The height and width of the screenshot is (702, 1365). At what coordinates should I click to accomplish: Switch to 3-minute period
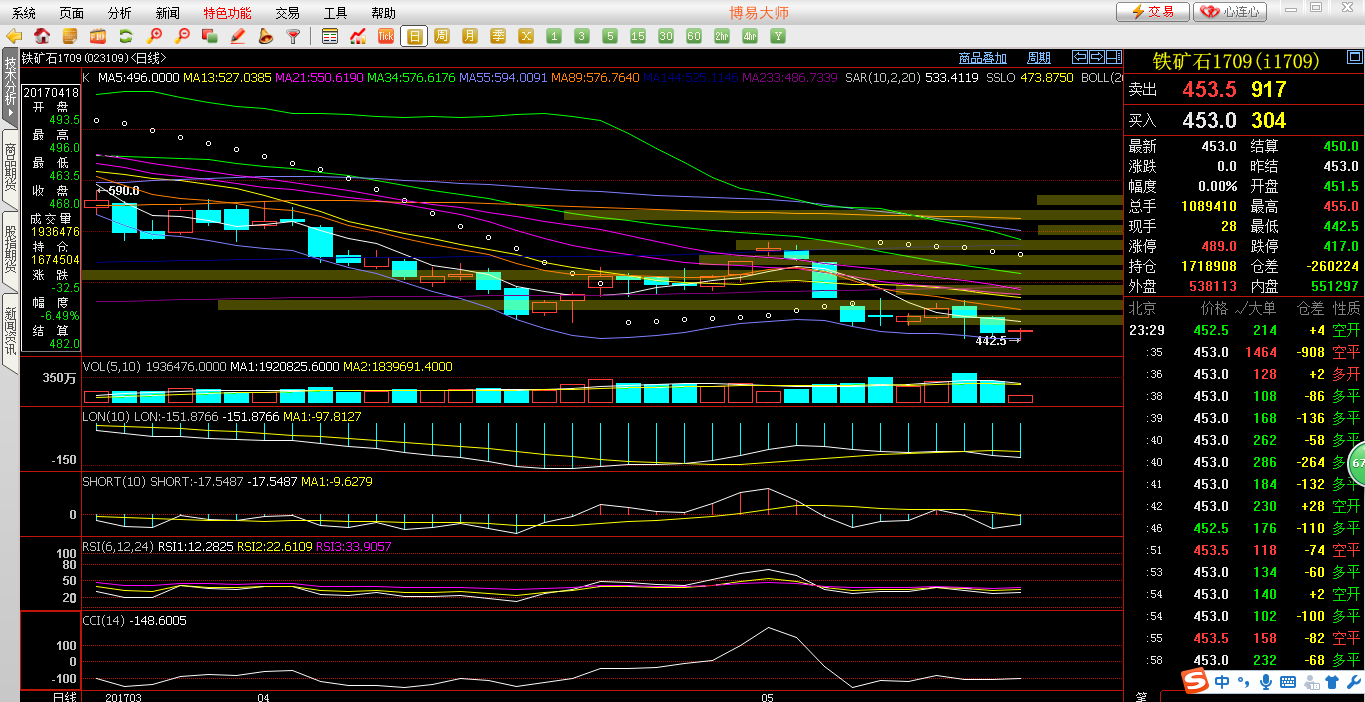(582, 36)
